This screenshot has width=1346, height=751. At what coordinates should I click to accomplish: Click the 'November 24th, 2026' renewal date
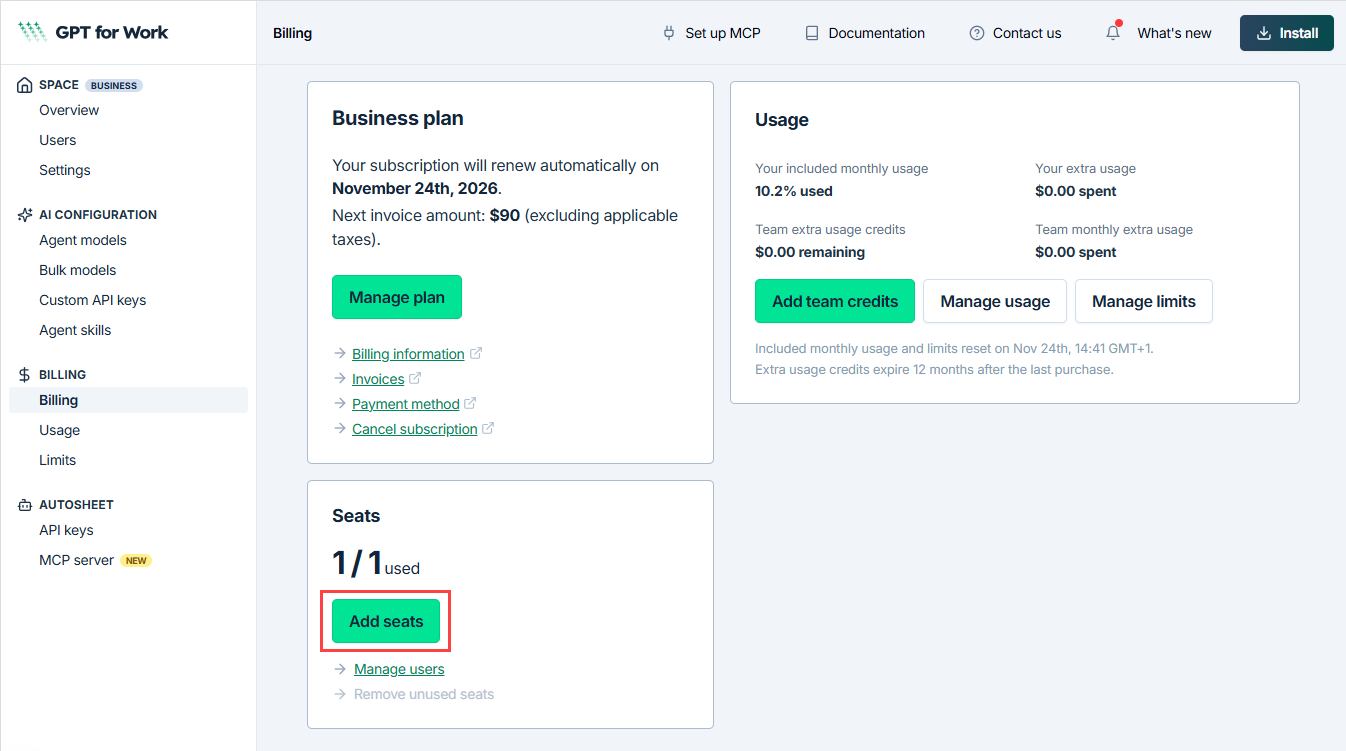[415, 188]
